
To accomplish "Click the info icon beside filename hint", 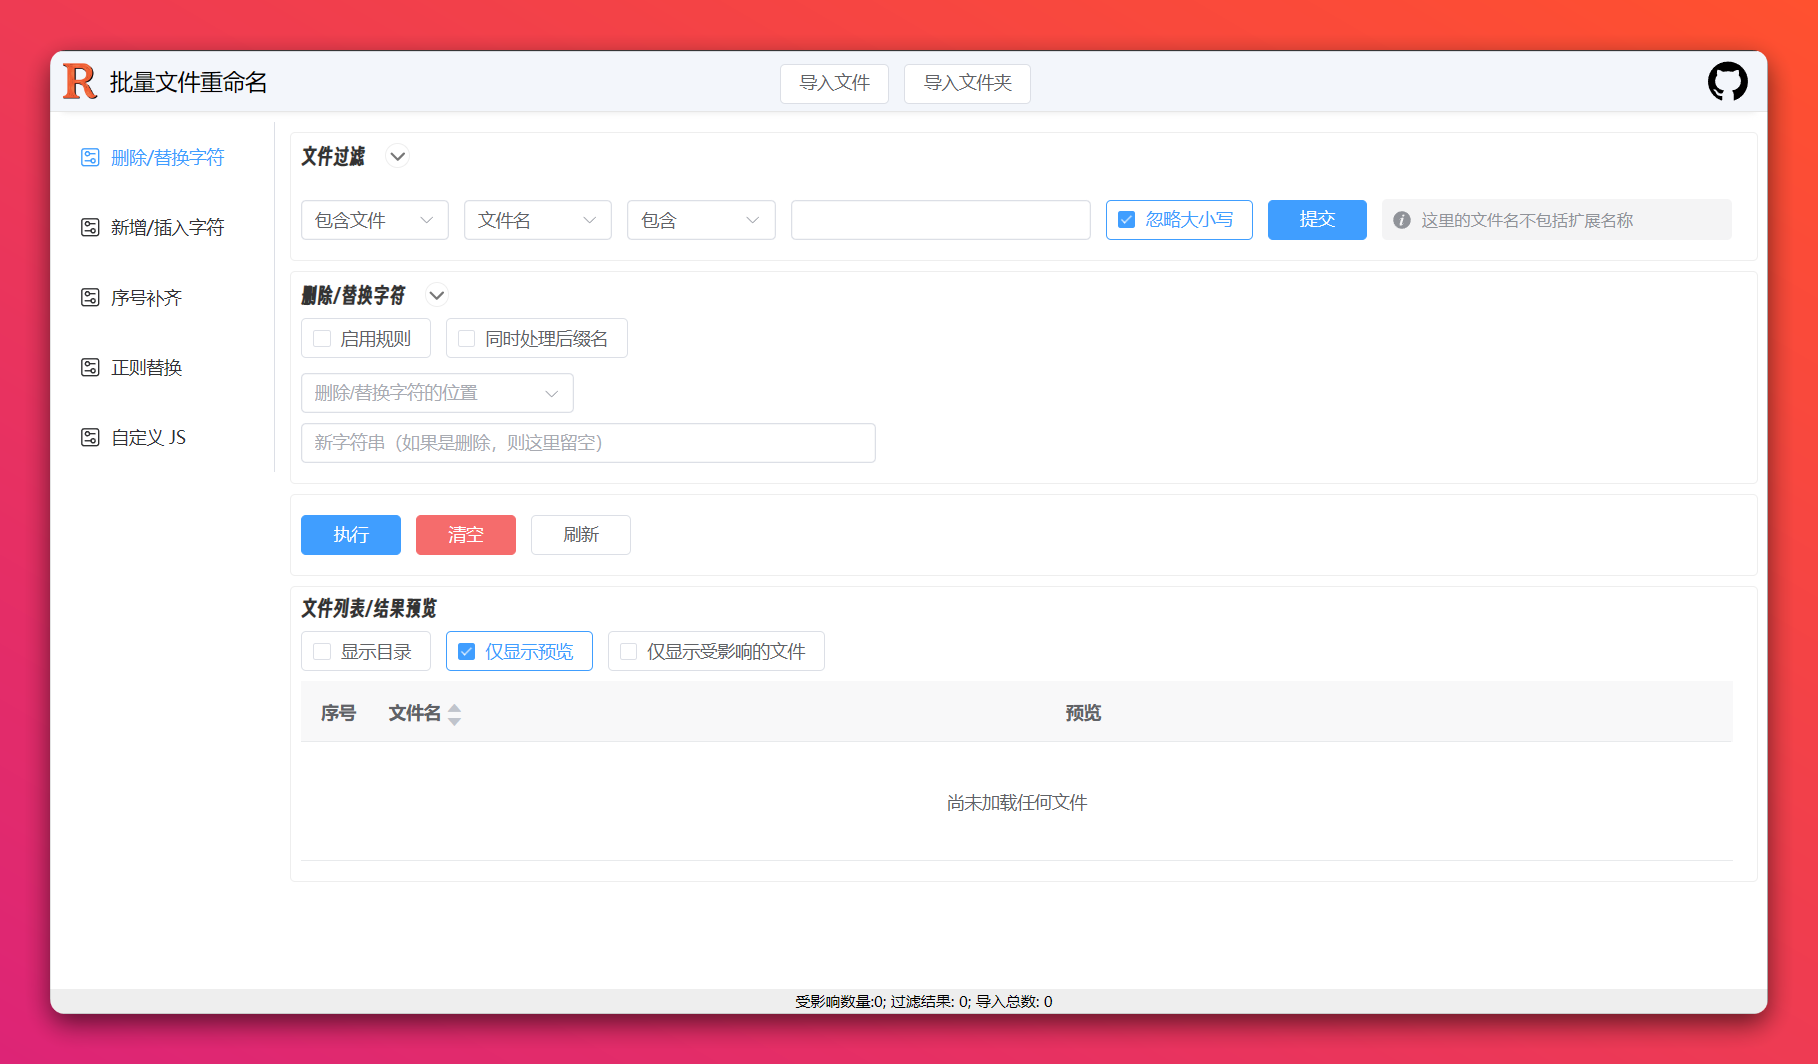I will (x=1402, y=221).
